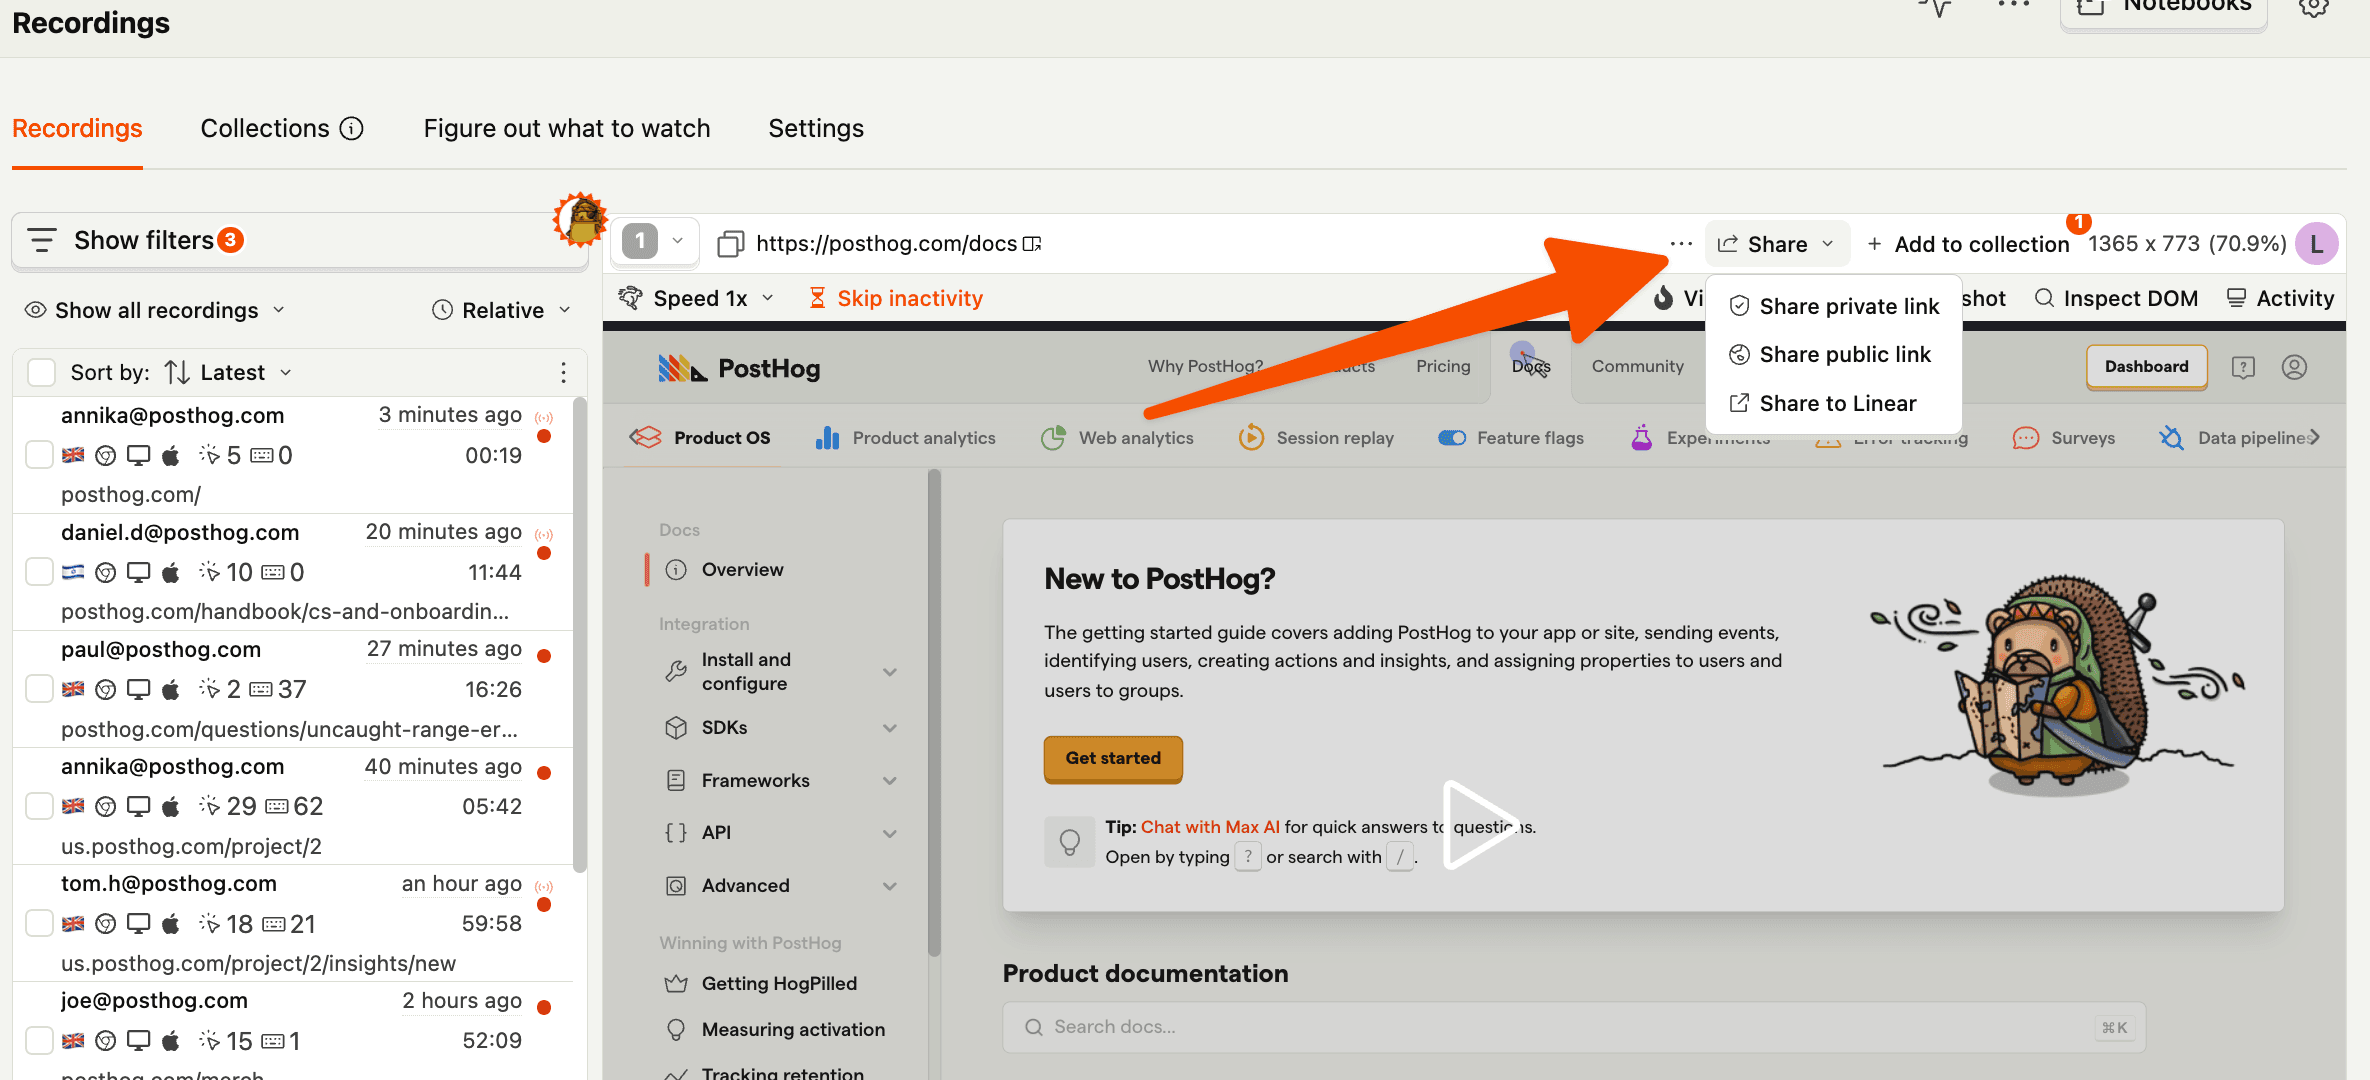This screenshot has height=1080, width=2370.
Task: Select the Recordings tab
Action: click(x=77, y=128)
